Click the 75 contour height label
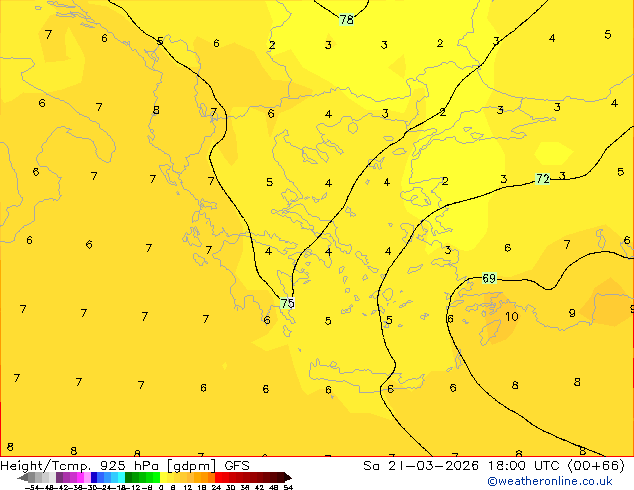634x490 pixels. point(287,303)
